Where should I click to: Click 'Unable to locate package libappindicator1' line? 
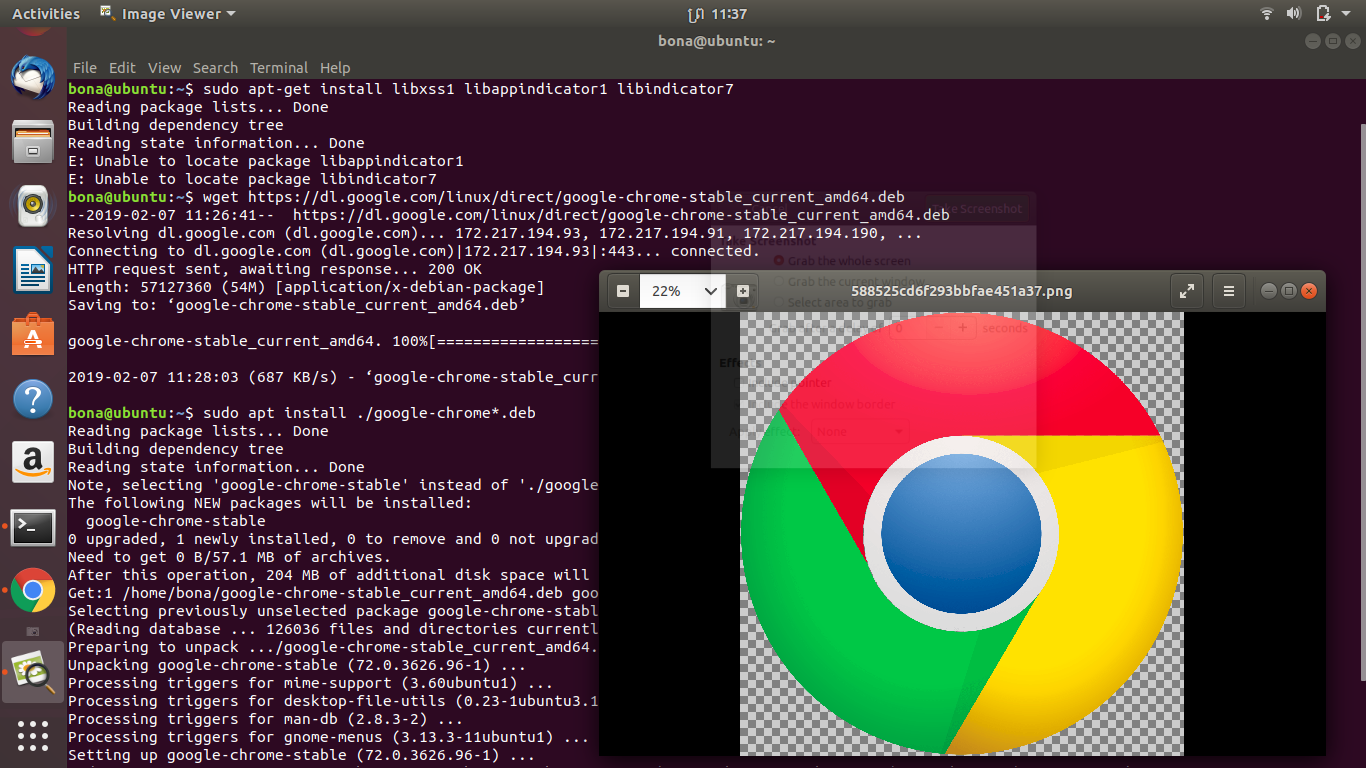266,161
